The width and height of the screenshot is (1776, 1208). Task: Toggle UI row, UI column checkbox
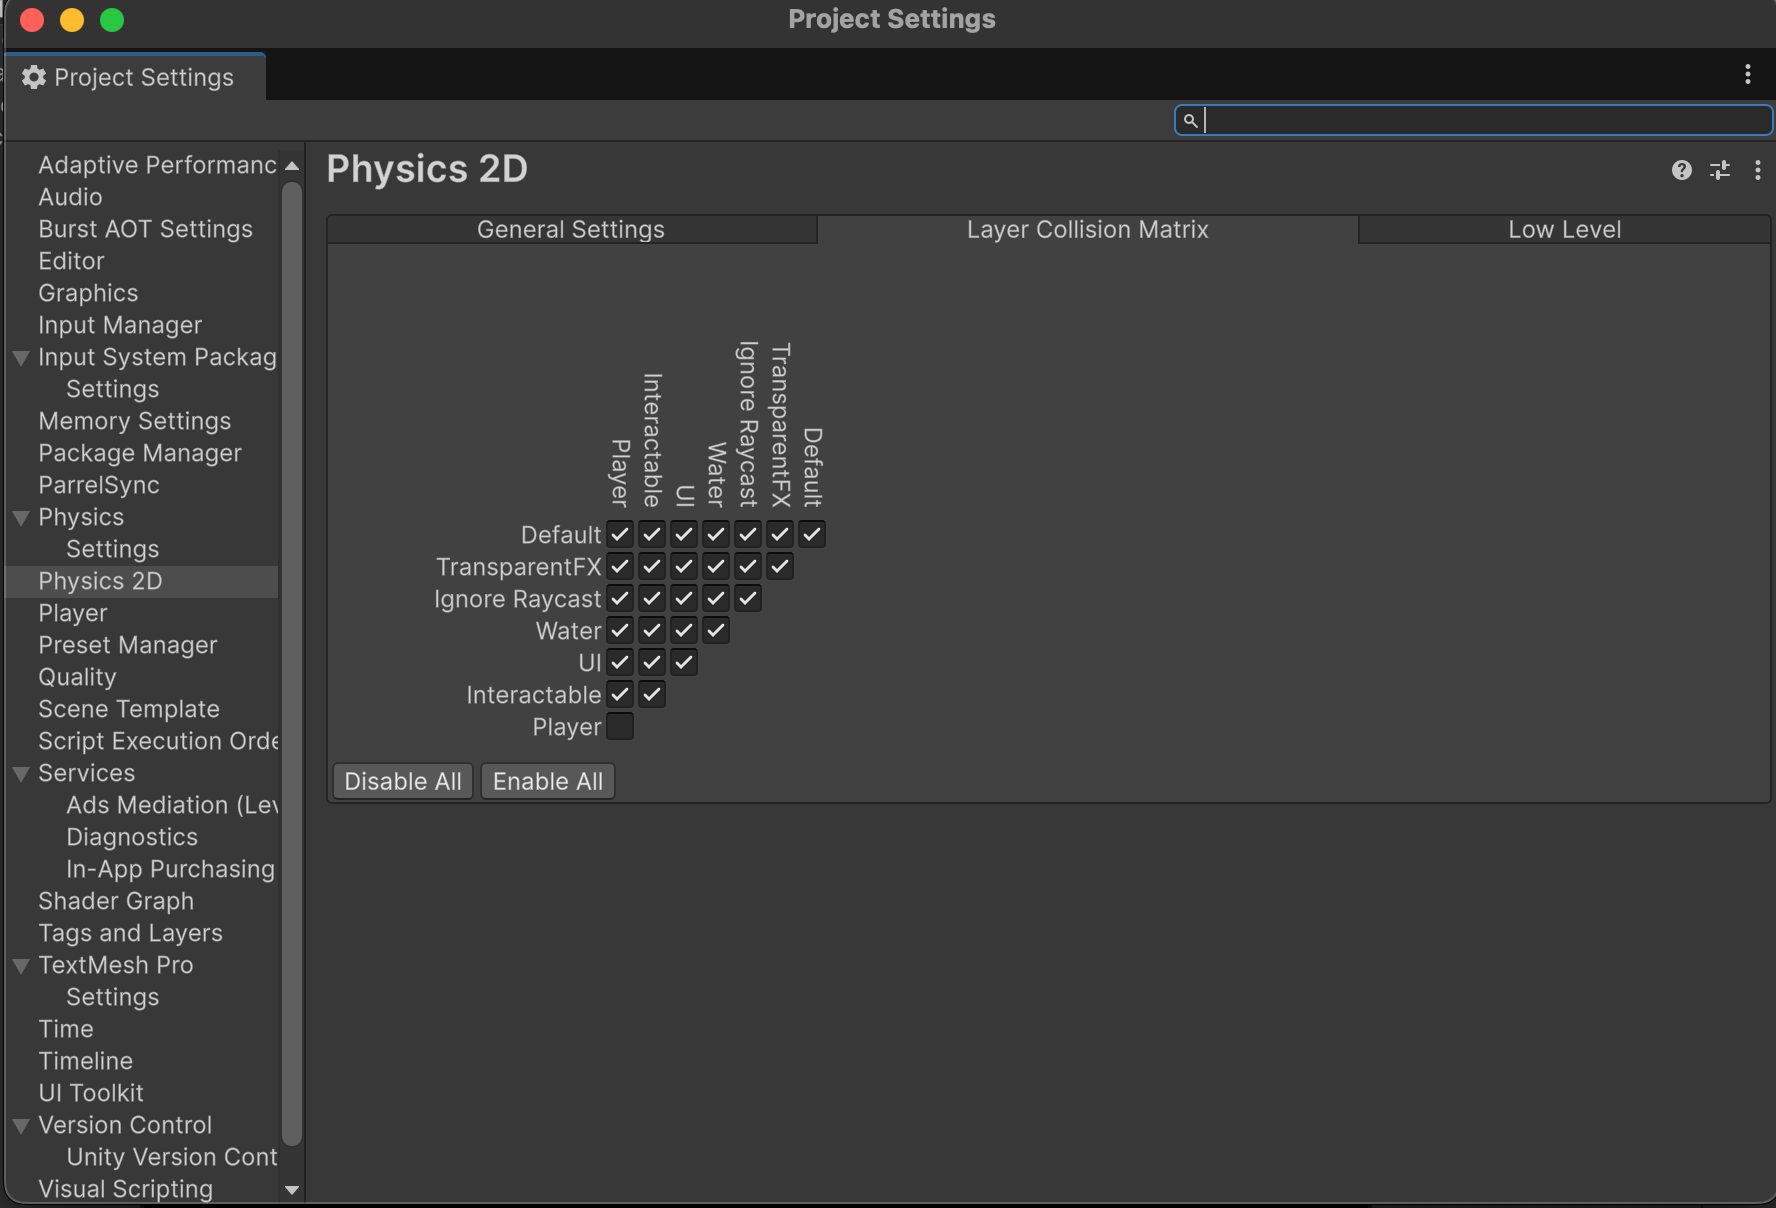pos(684,662)
